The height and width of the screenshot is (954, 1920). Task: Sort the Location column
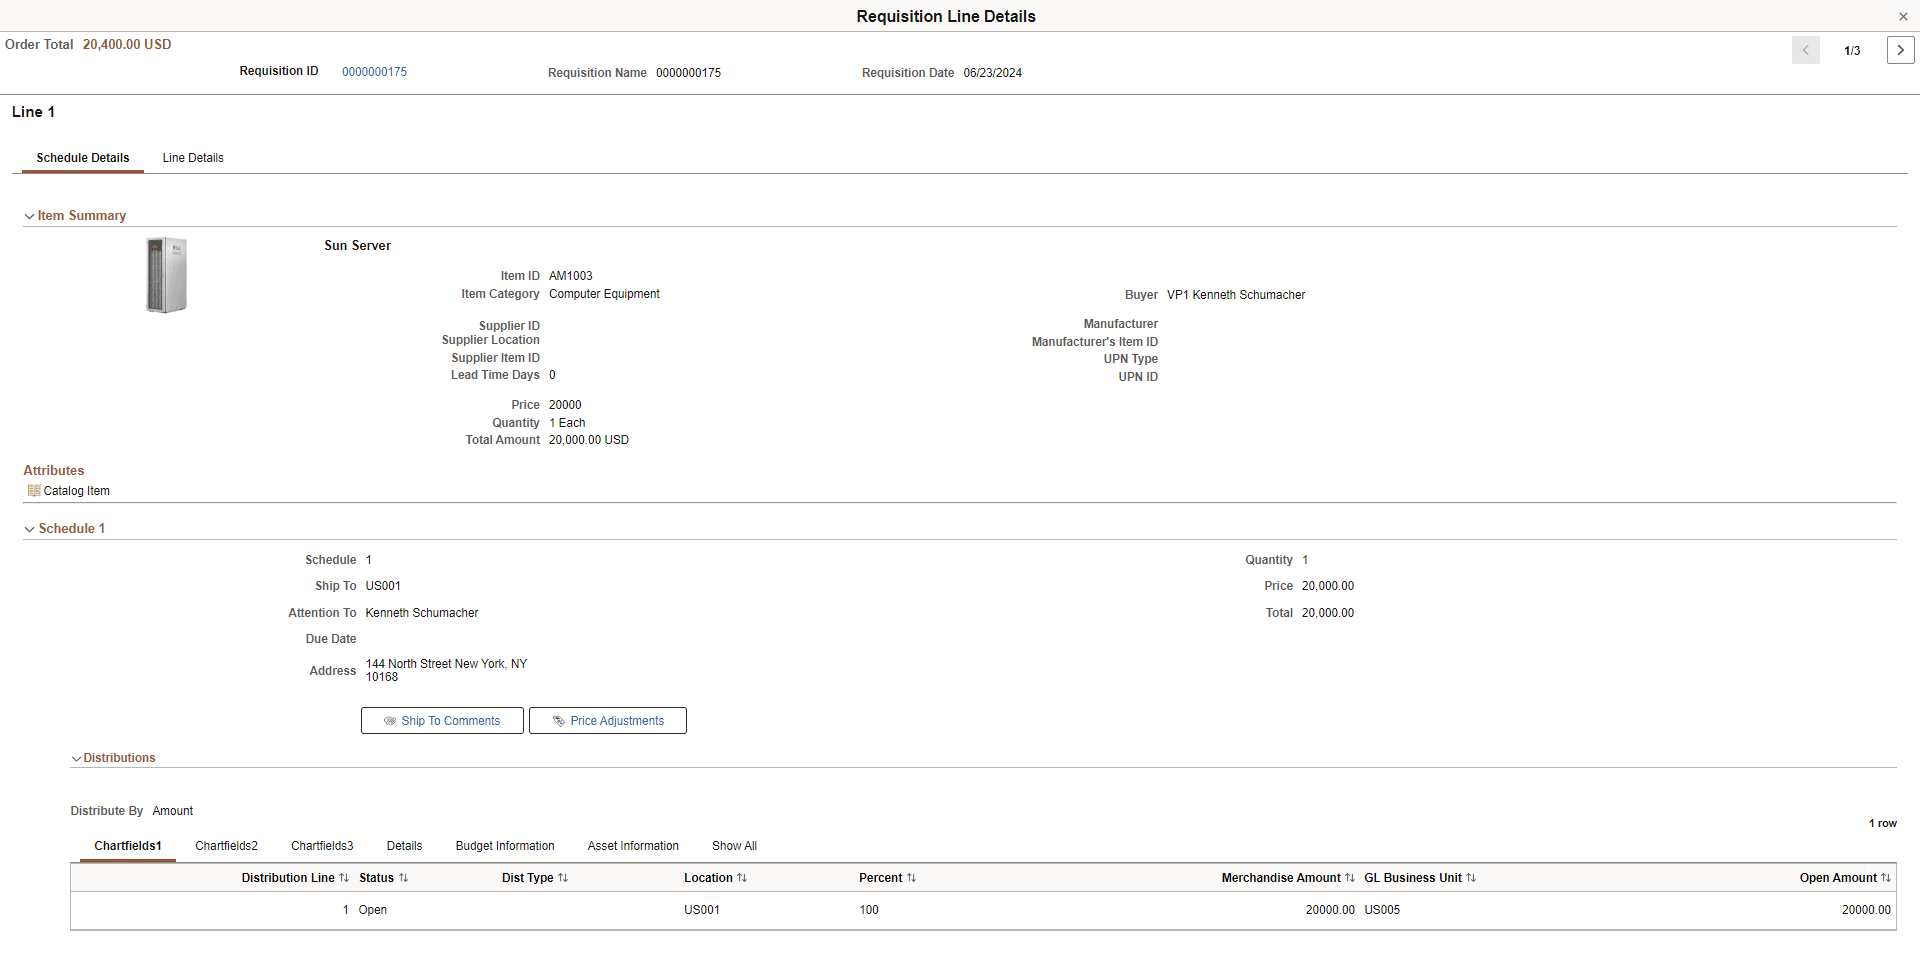744,877
